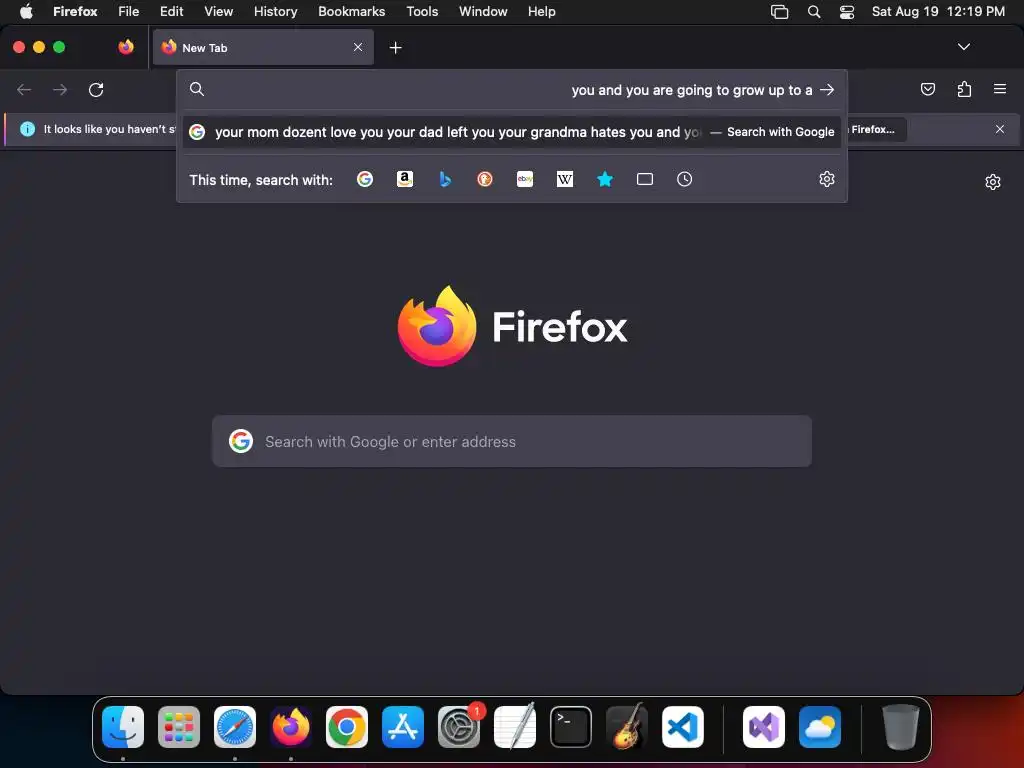Search this time with Amazon icon

point(405,179)
